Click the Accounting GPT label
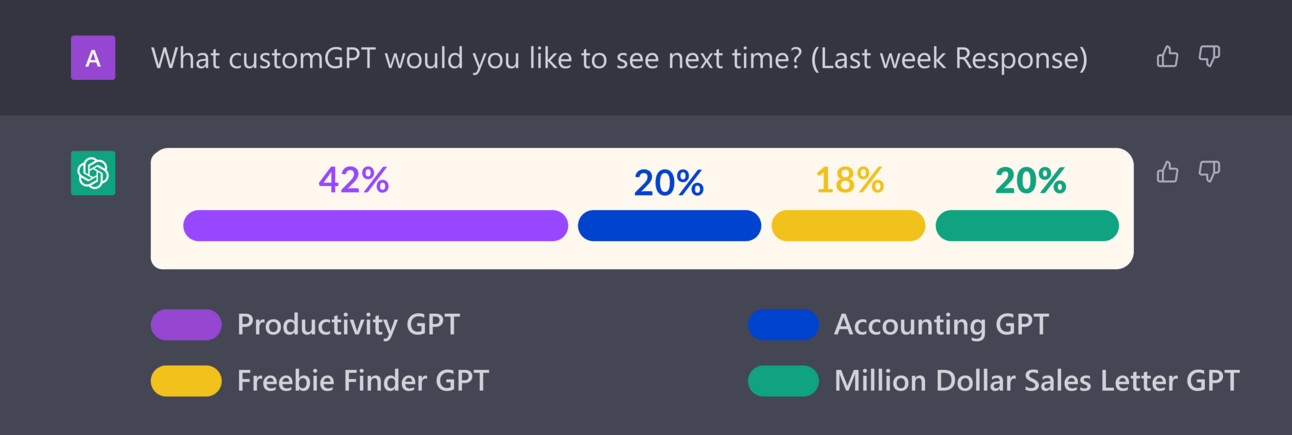Screen dimensions: 1292x435 click(941, 325)
